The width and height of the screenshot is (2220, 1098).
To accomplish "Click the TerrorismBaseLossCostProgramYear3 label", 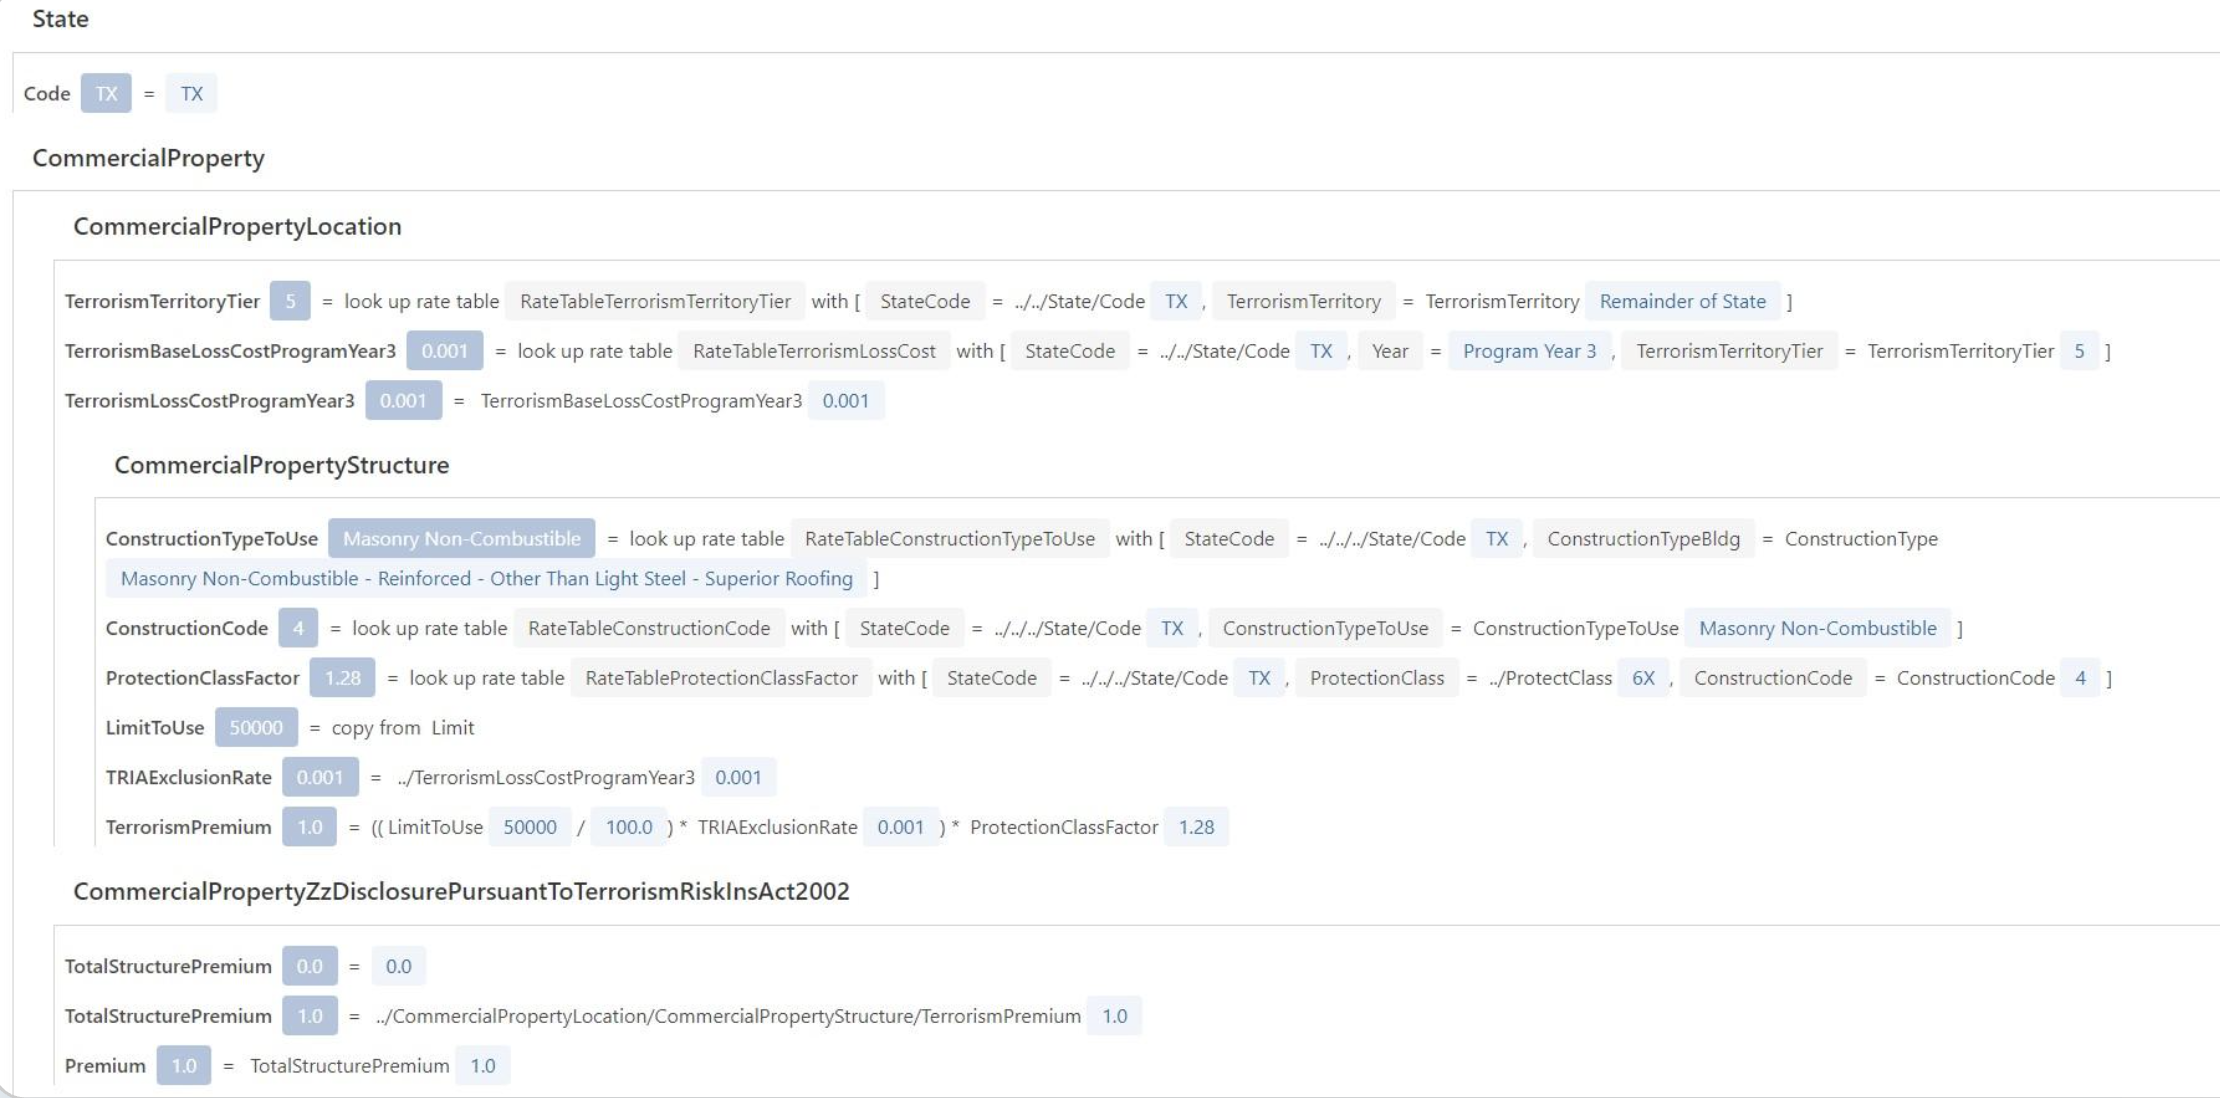I will 230,351.
